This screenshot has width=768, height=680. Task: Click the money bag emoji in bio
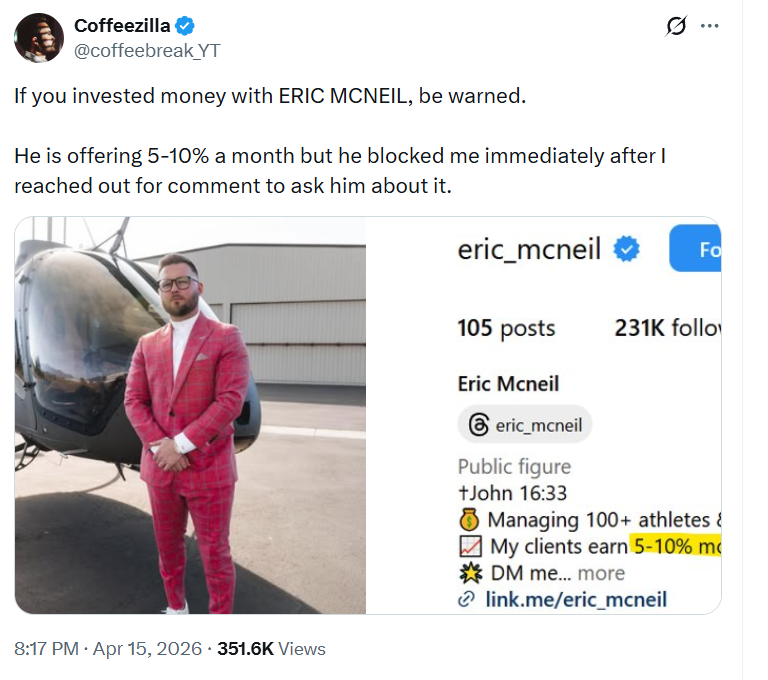[x=469, y=520]
